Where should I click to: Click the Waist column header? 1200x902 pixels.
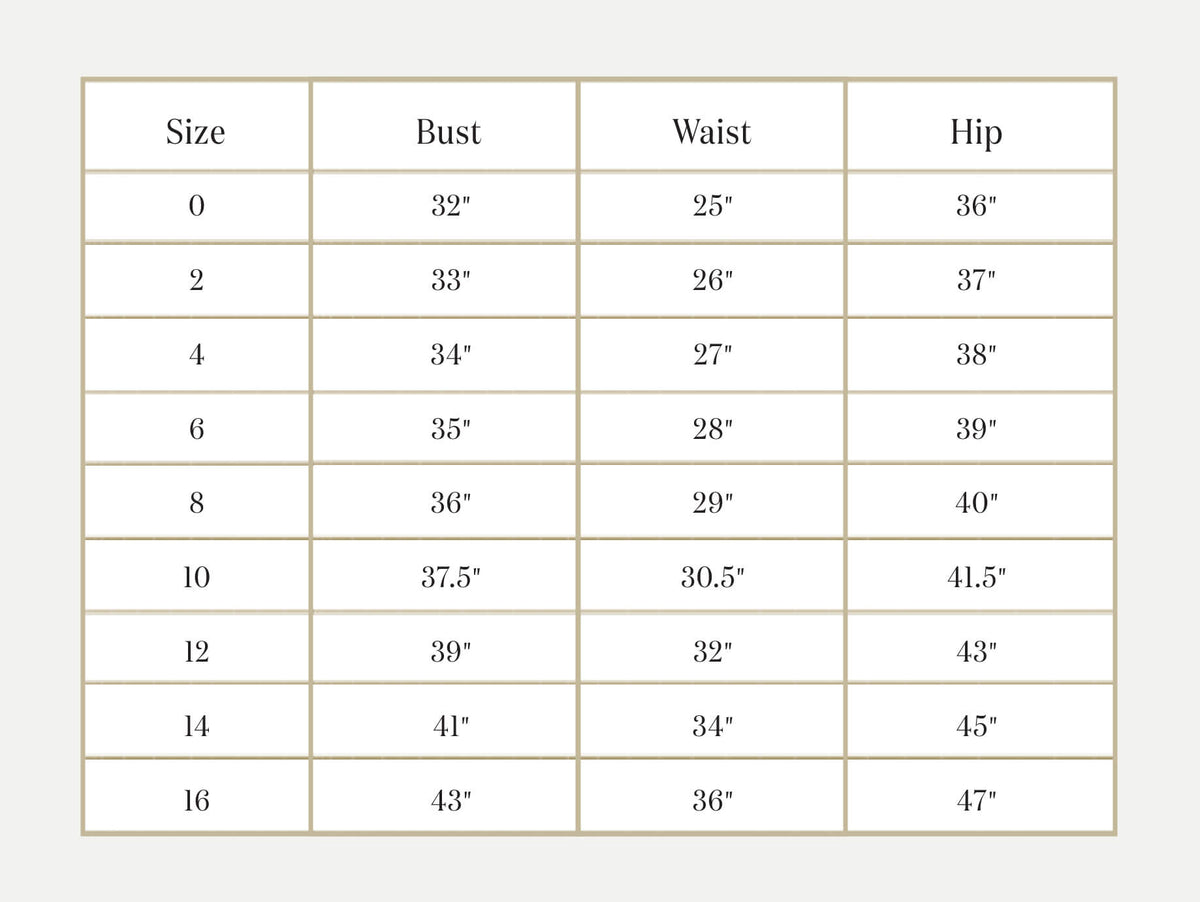click(x=711, y=132)
